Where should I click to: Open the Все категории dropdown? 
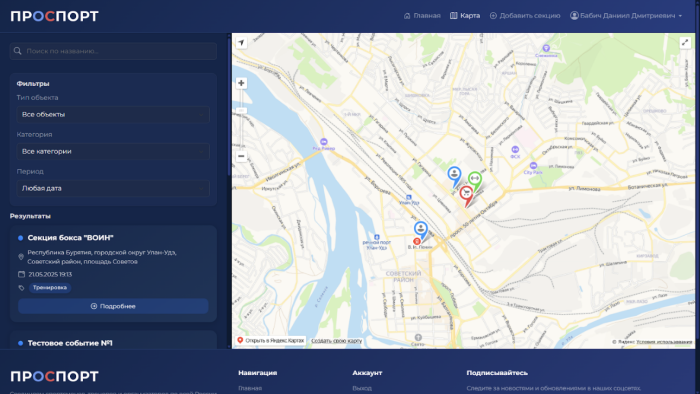coord(113,152)
